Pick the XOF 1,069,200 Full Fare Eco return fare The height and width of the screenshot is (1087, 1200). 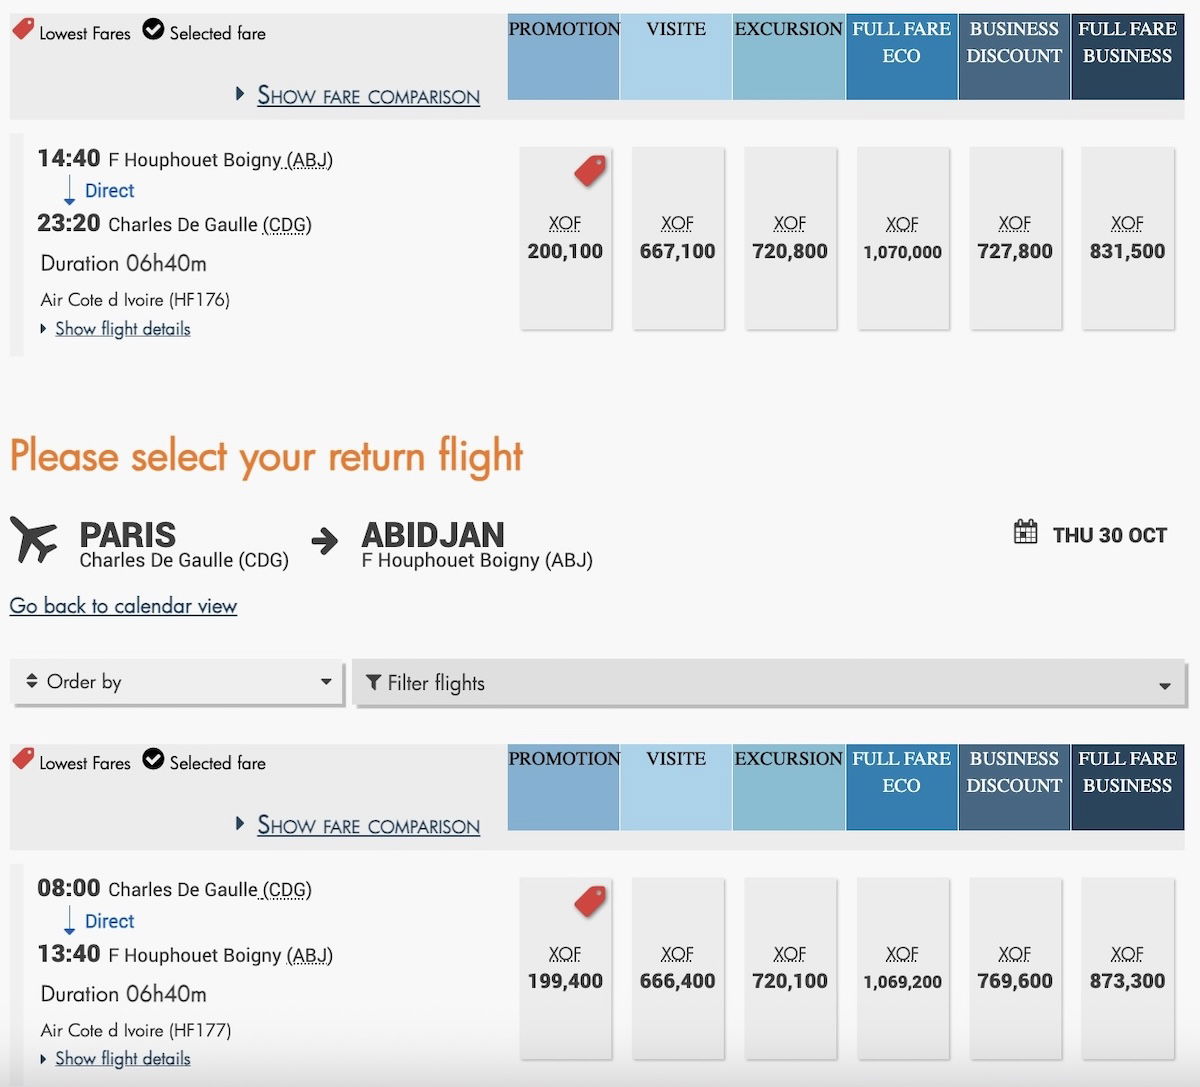902,969
